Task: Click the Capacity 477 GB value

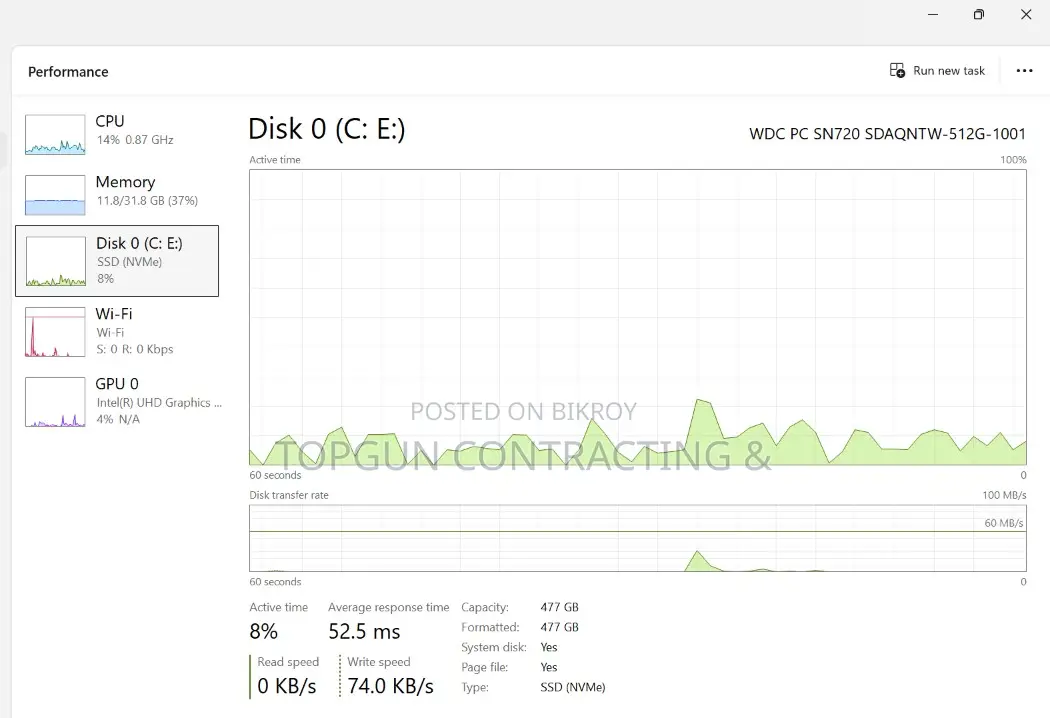Action: tap(559, 607)
